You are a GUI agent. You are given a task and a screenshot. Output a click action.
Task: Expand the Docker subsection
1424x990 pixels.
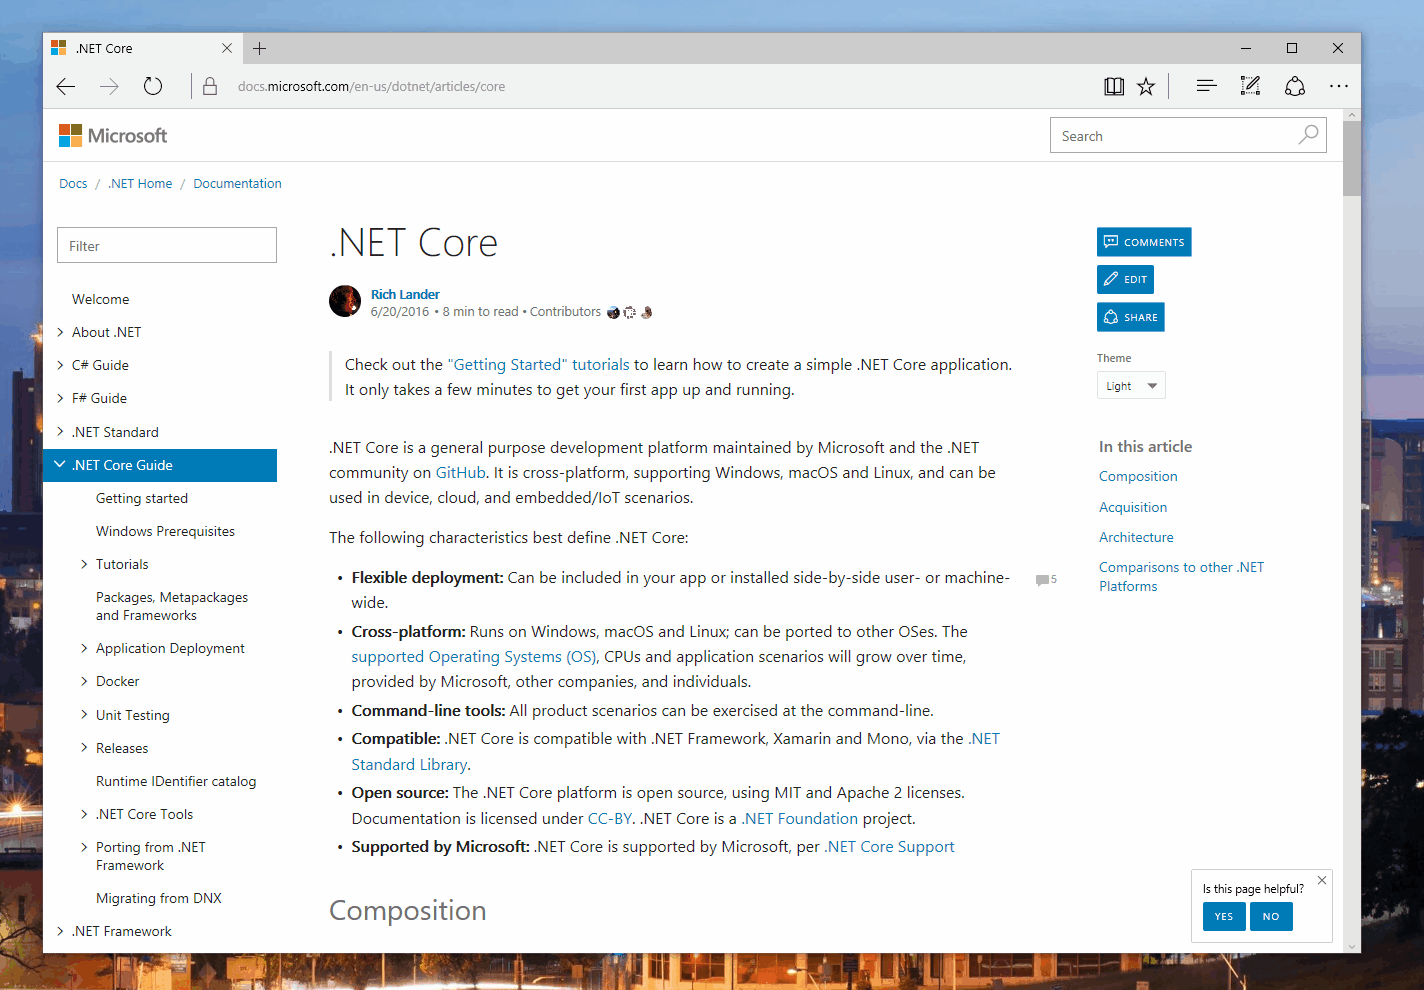point(84,681)
